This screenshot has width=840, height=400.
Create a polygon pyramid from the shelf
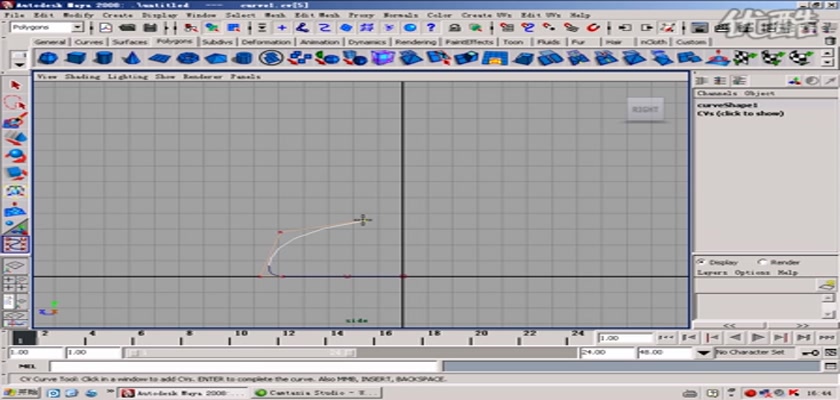pos(216,58)
